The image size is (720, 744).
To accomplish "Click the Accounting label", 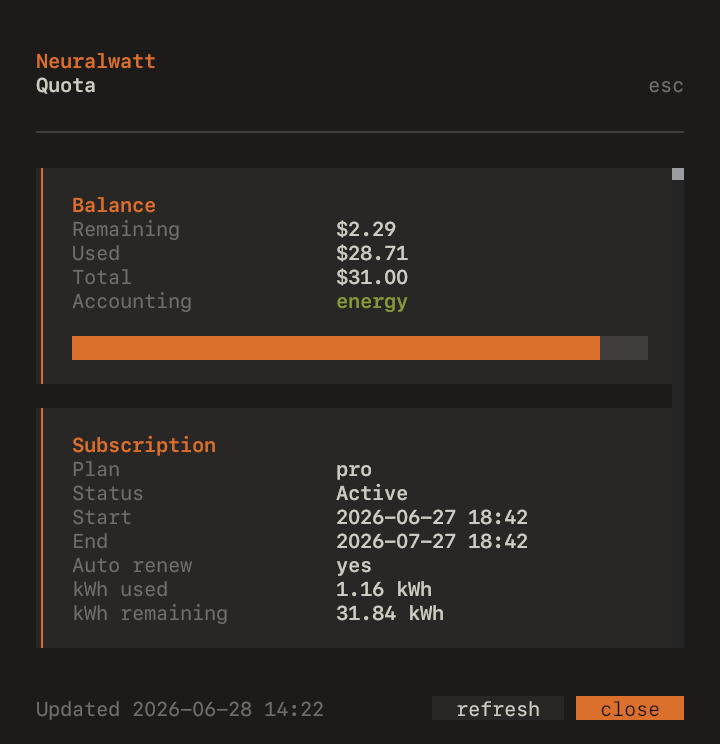I will tap(132, 302).
